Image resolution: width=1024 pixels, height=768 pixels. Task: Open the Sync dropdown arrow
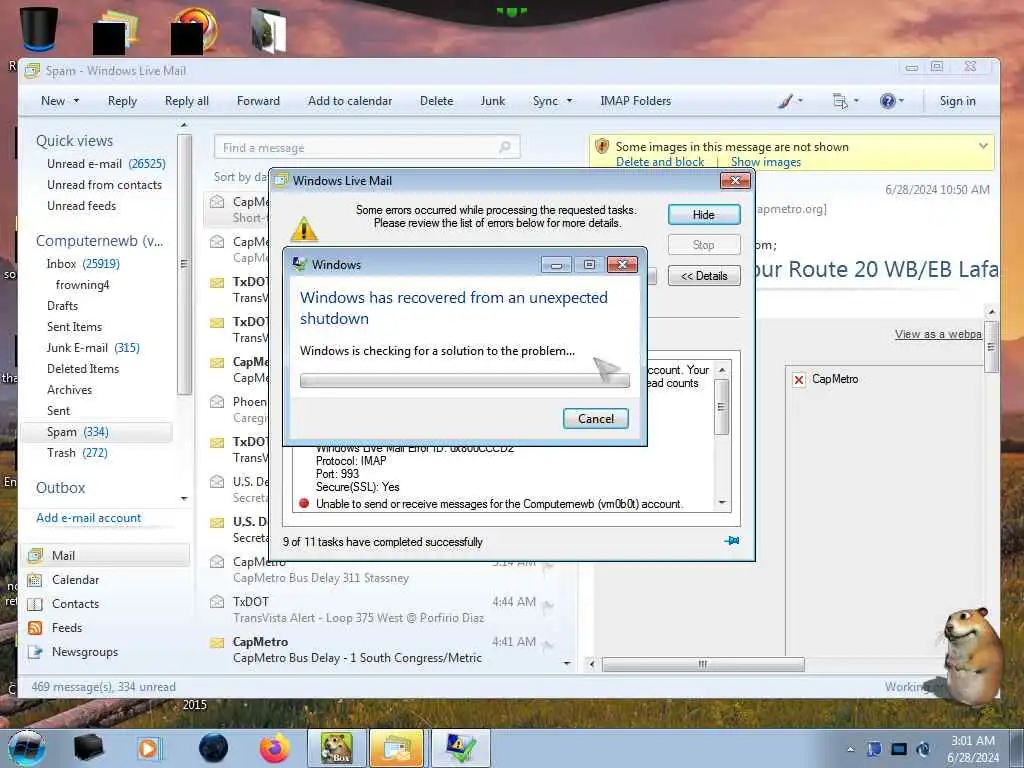pos(569,101)
